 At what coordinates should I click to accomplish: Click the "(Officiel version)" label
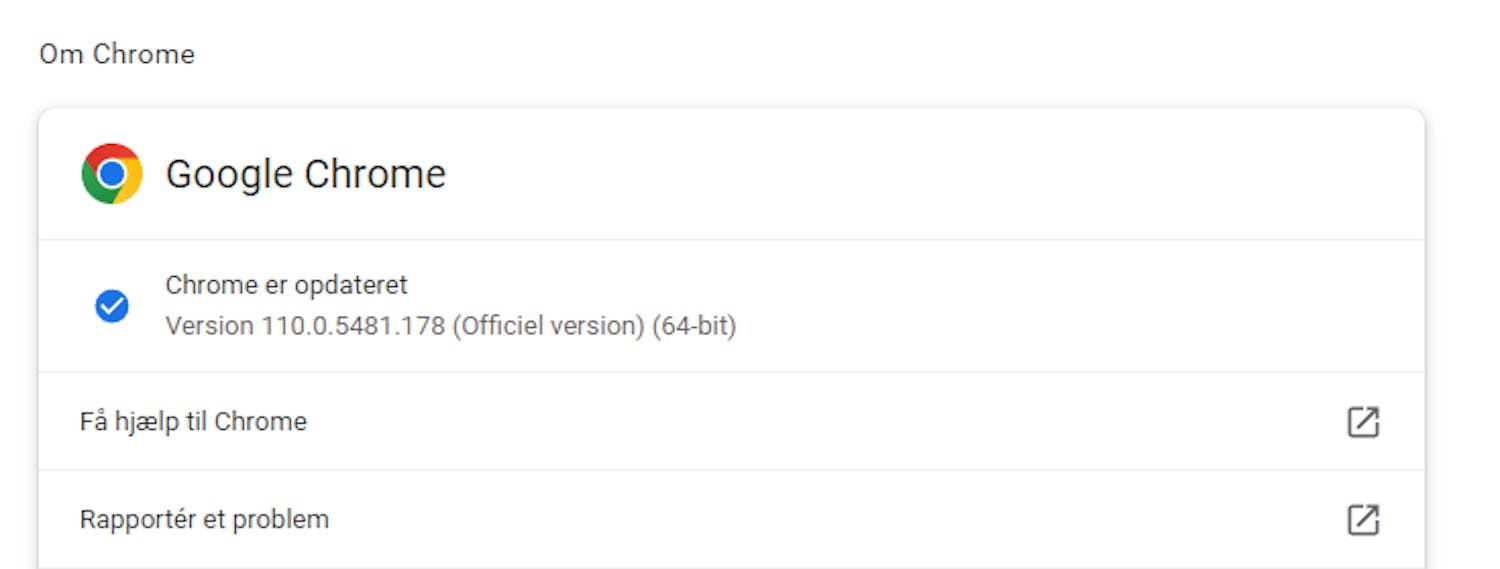[x=548, y=326]
